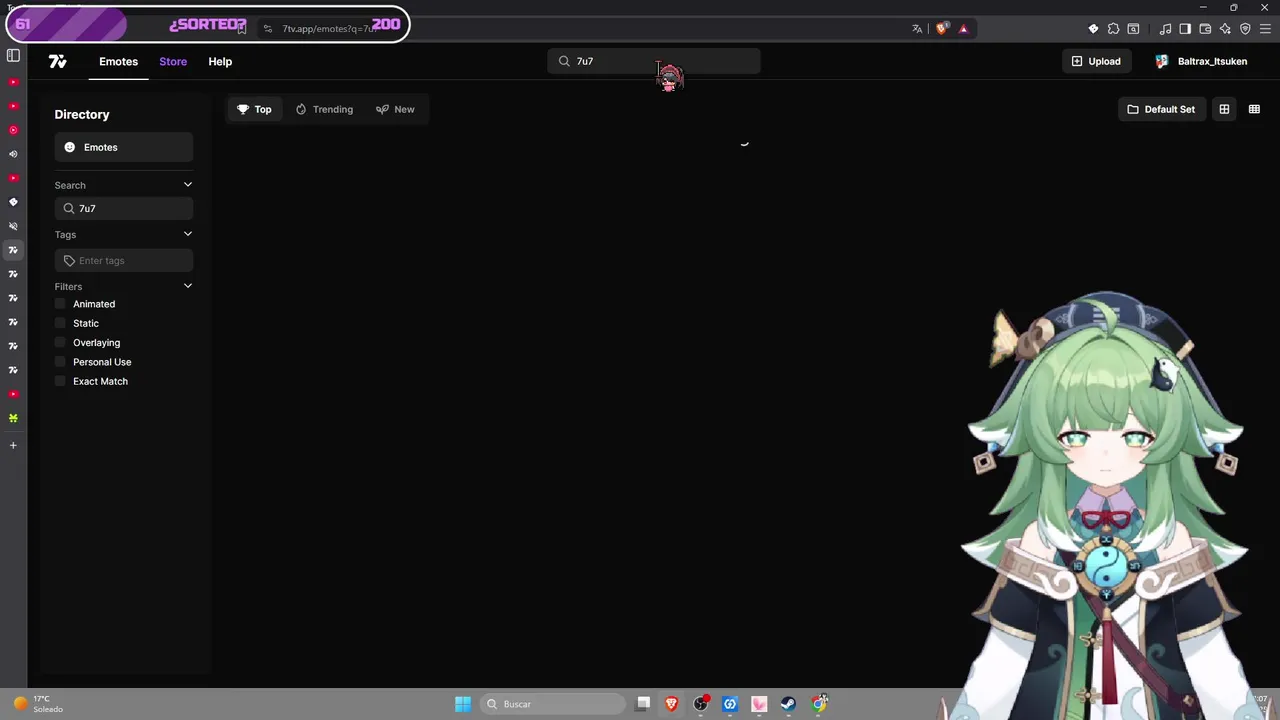Open Brave VPN shield icon
The height and width of the screenshot is (720, 1280).
pyautogui.click(x=1245, y=29)
